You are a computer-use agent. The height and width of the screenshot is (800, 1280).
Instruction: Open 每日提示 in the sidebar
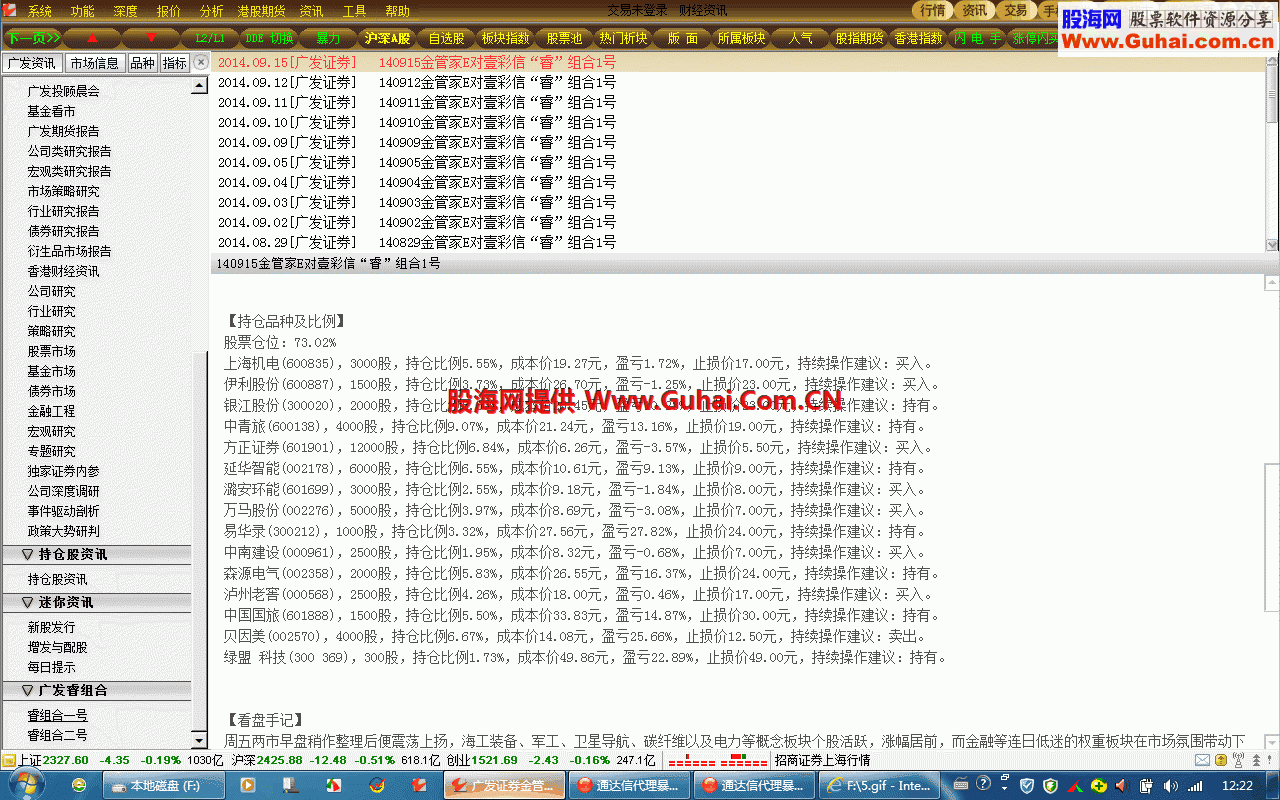(x=51, y=667)
